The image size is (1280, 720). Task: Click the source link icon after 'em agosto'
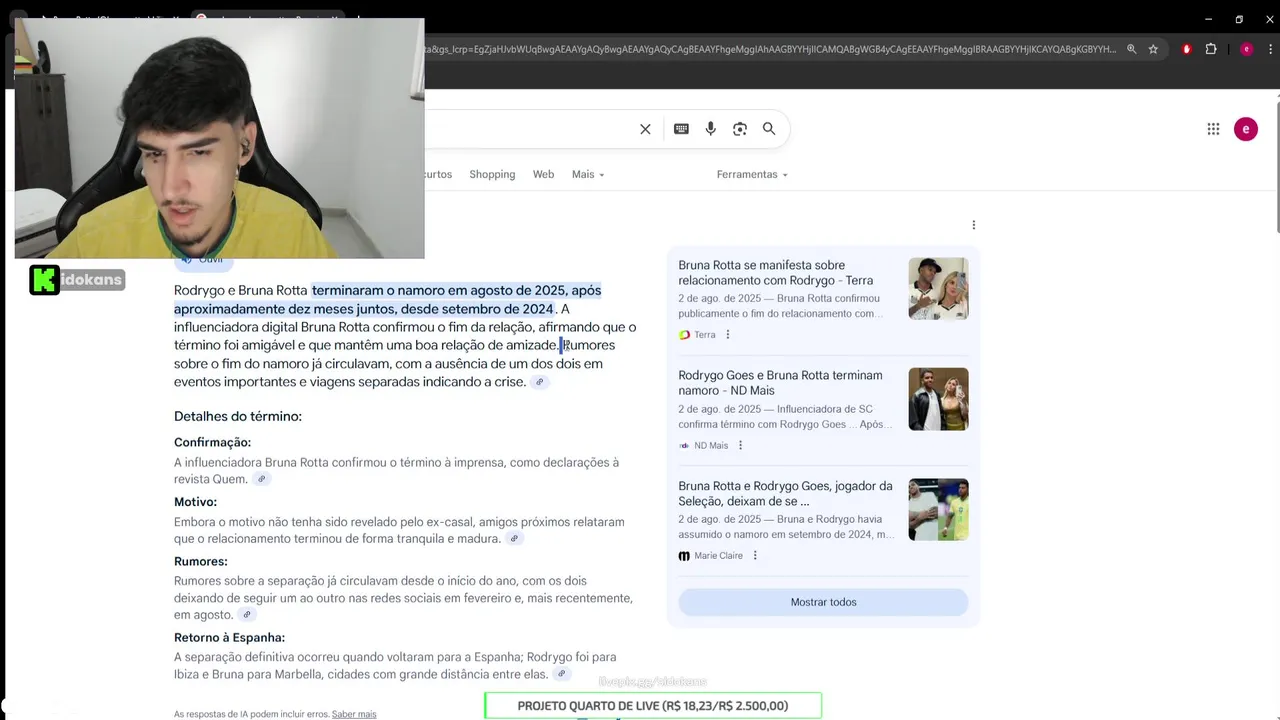click(247, 615)
